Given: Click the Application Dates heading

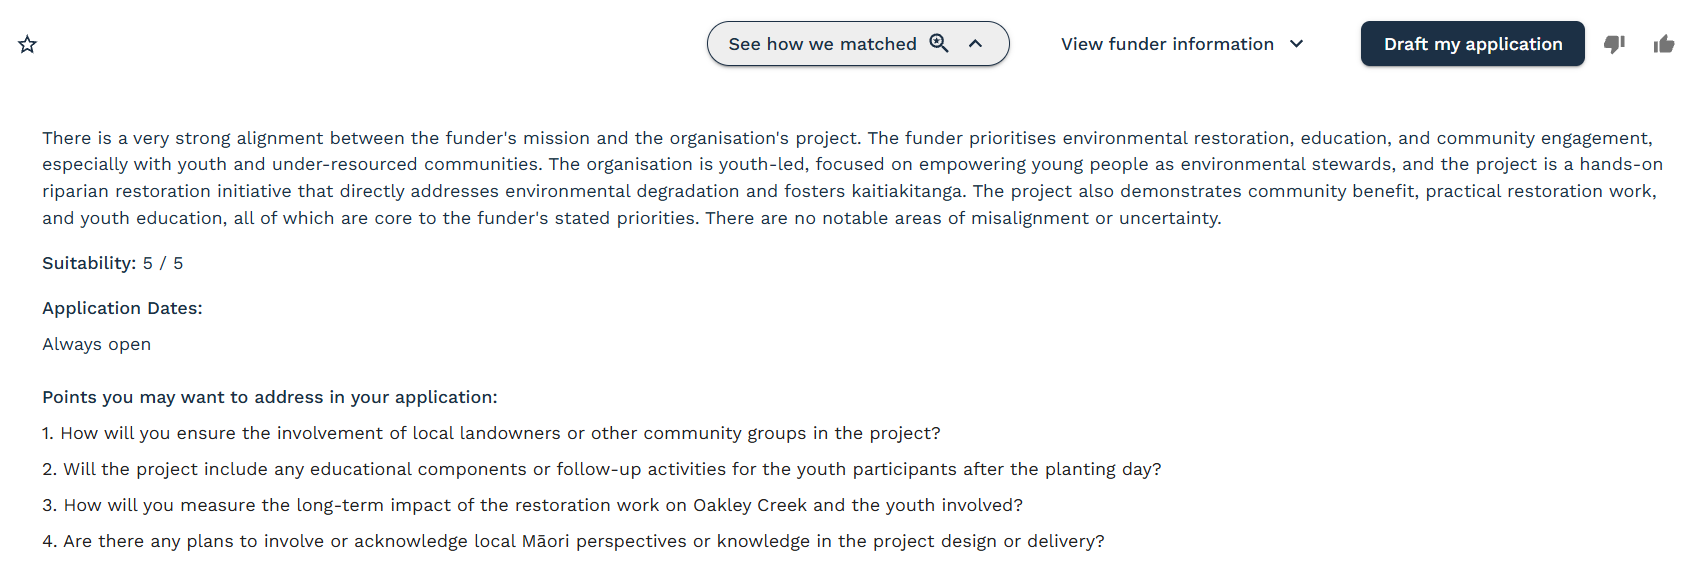Looking at the screenshot, I should pyautogui.click(x=122, y=308).
